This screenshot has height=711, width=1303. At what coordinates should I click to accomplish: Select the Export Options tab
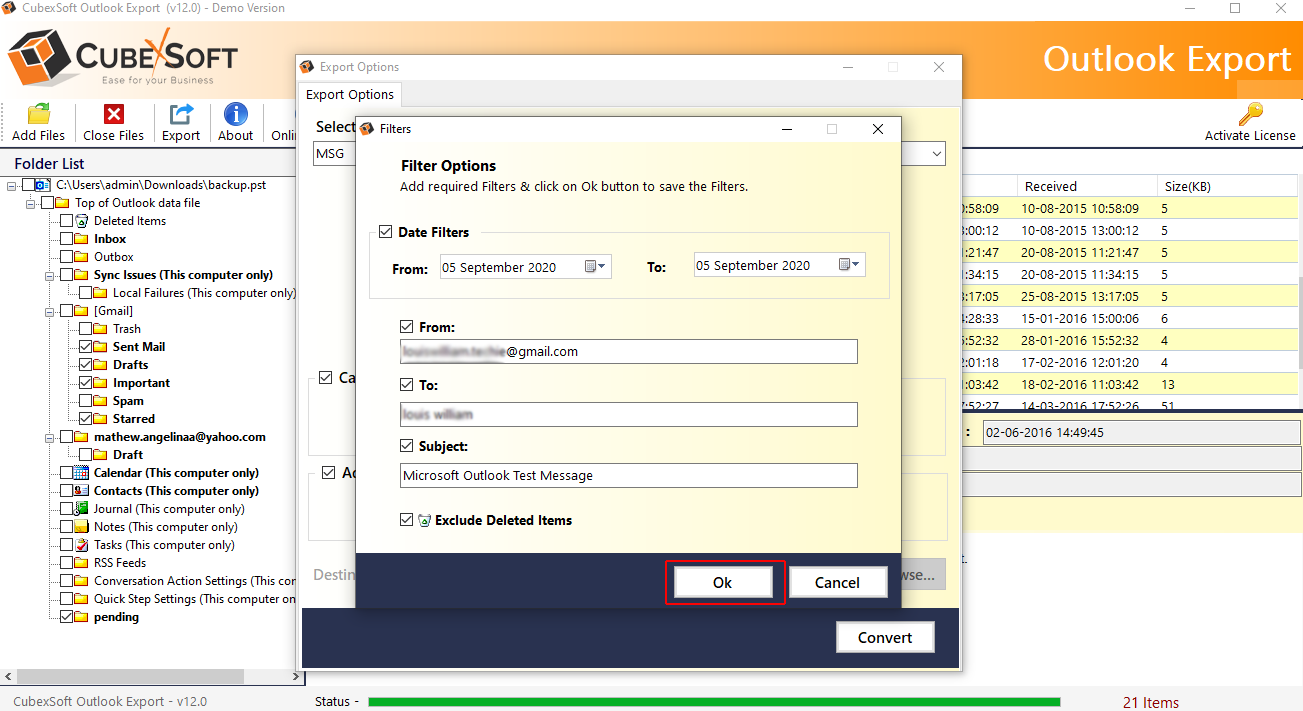click(x=350, y=94)
